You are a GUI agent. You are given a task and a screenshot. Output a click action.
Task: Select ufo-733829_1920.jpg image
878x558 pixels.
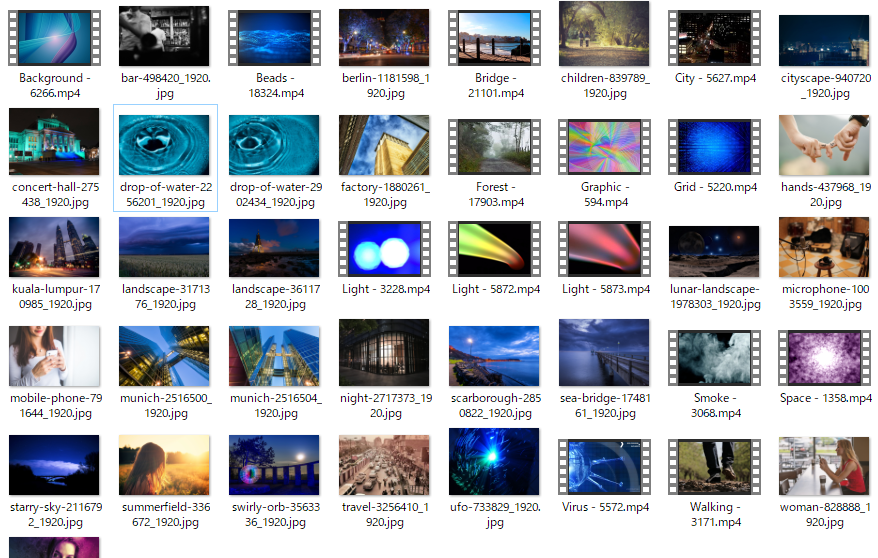tap(494, 462)
